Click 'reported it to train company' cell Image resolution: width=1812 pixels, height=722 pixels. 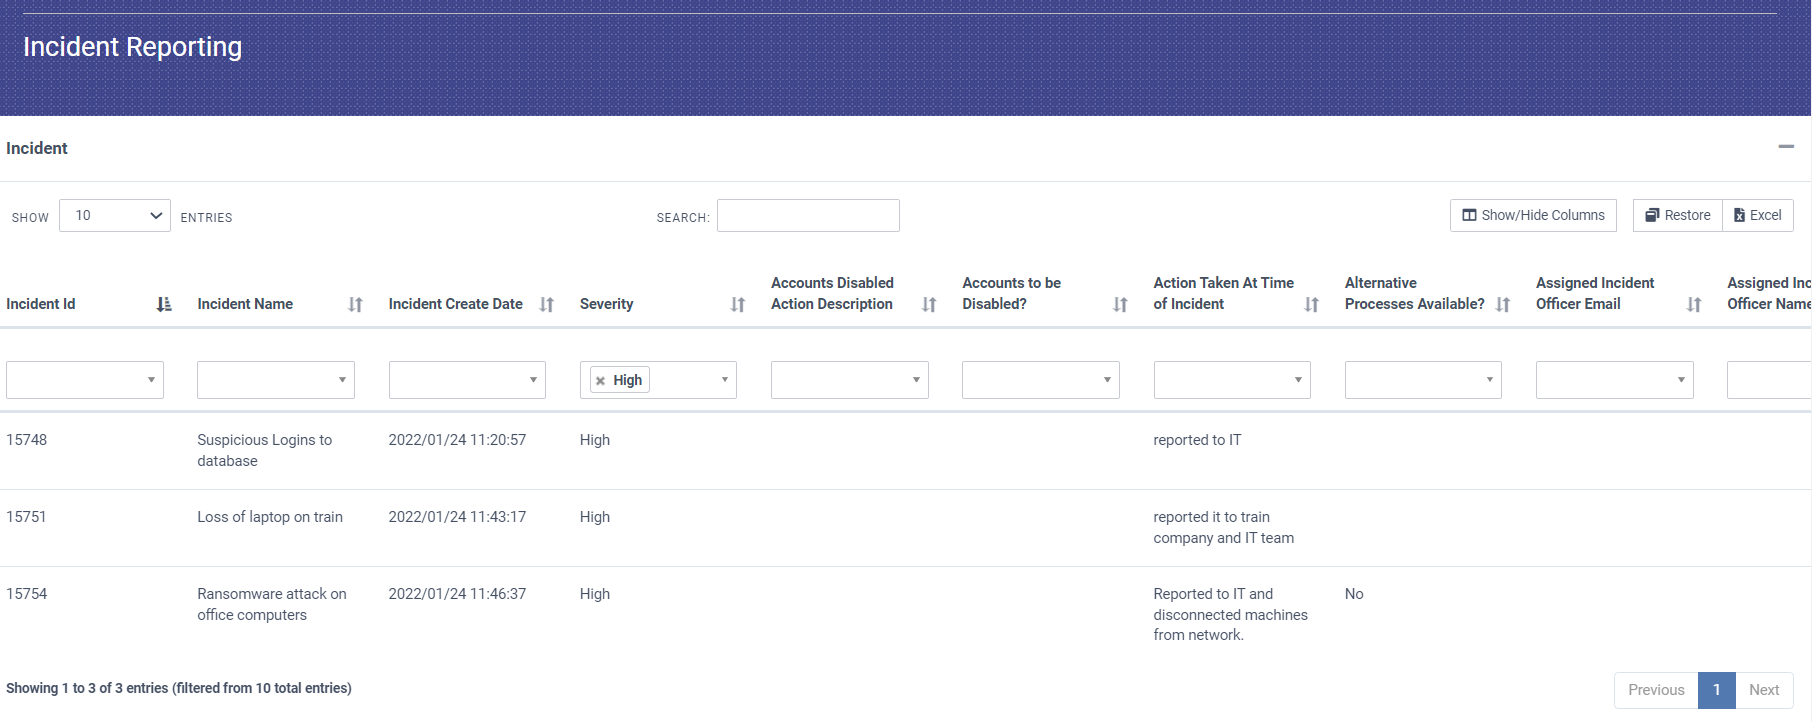click(x=1224, y=527)
